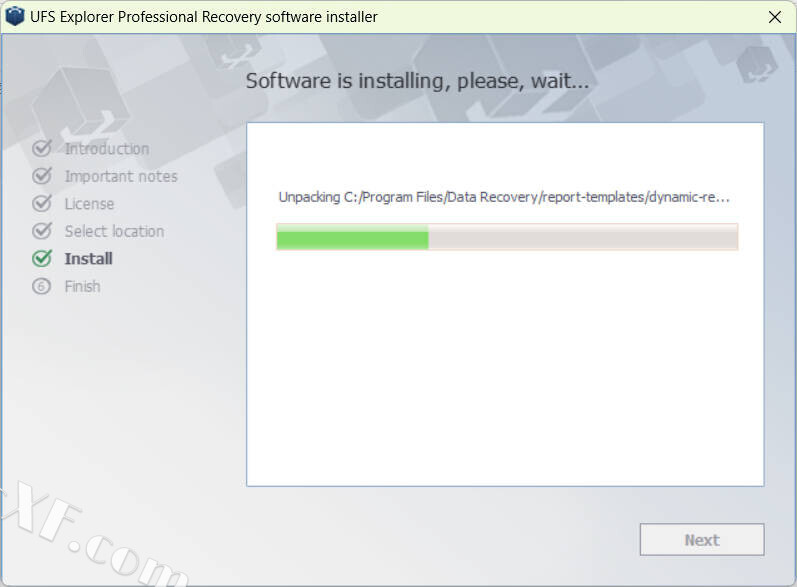Click the Finish step label
The width and height of the screenshot is (797, 587).
pos(82,286)
